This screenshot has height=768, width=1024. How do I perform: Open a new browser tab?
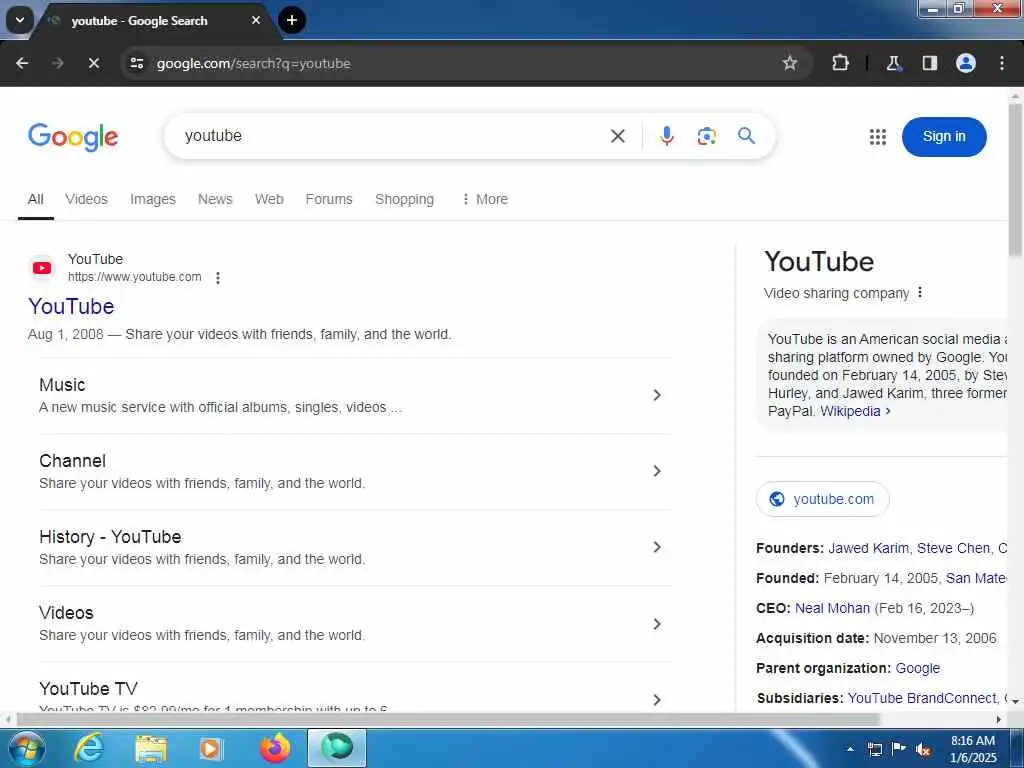[x=292, y=20]
